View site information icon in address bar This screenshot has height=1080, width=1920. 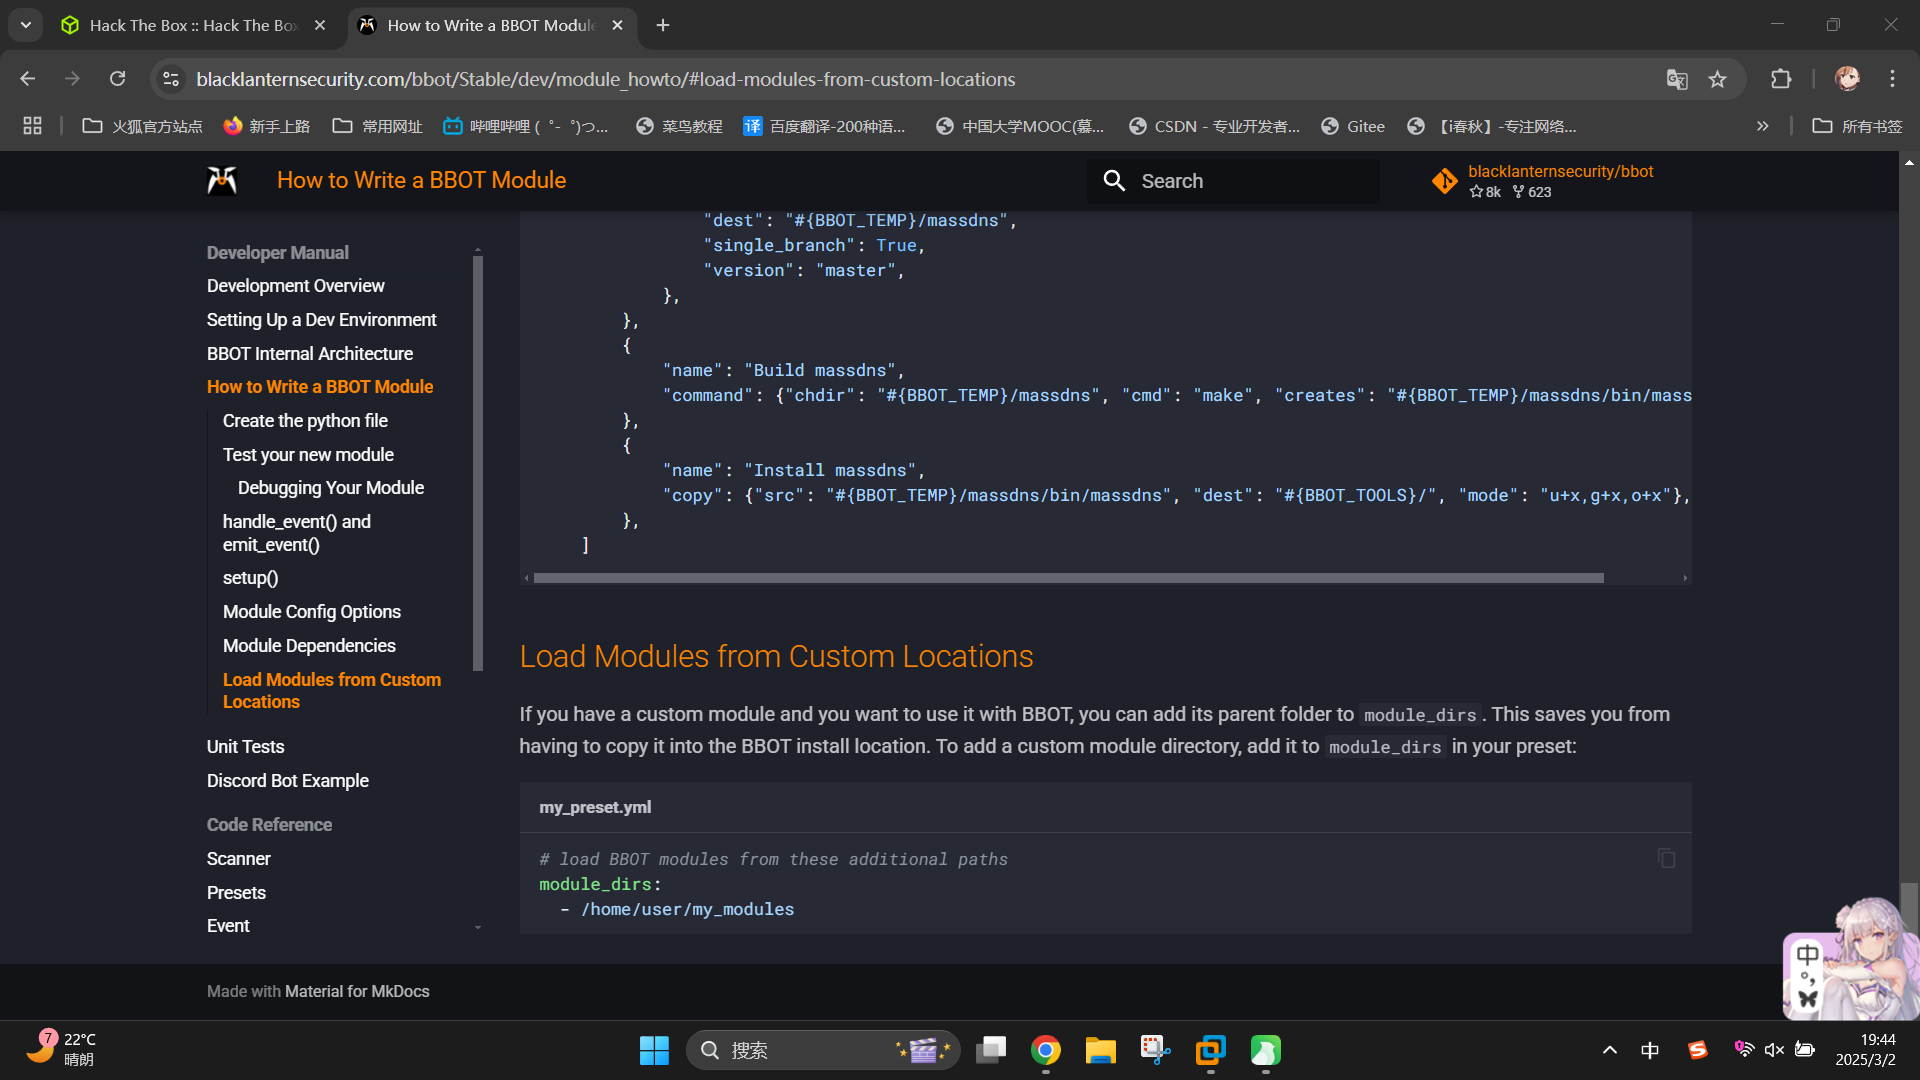[x=171, y=79]
